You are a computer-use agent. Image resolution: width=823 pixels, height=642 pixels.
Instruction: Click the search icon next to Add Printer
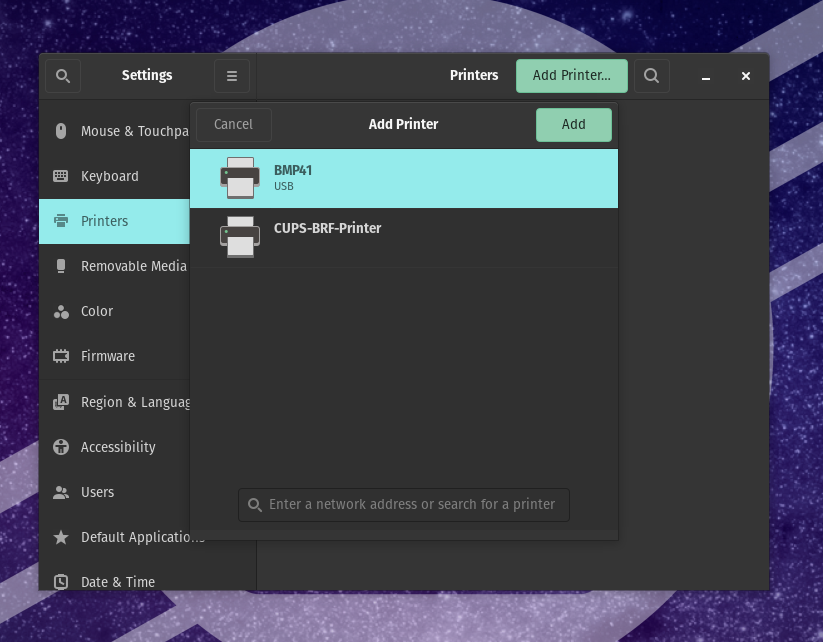(x=651, y=75)
